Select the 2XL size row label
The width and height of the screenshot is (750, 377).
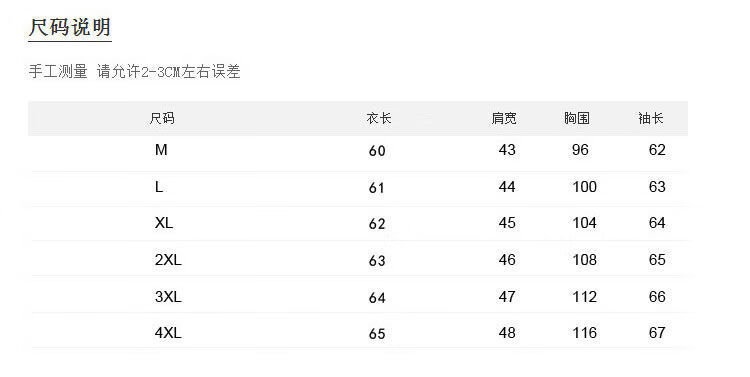coord(168,260)
